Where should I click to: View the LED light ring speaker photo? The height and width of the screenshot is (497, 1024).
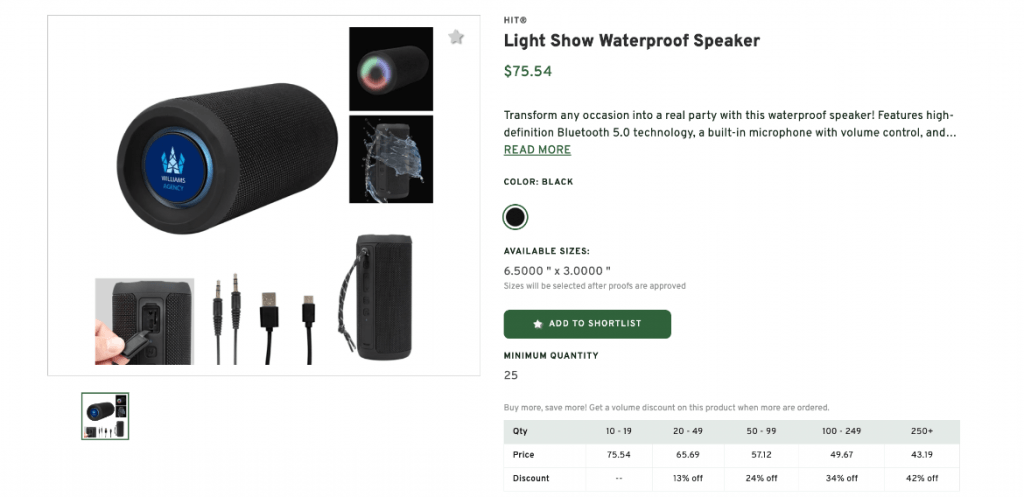pyautogui.click(x=390, y=69)
